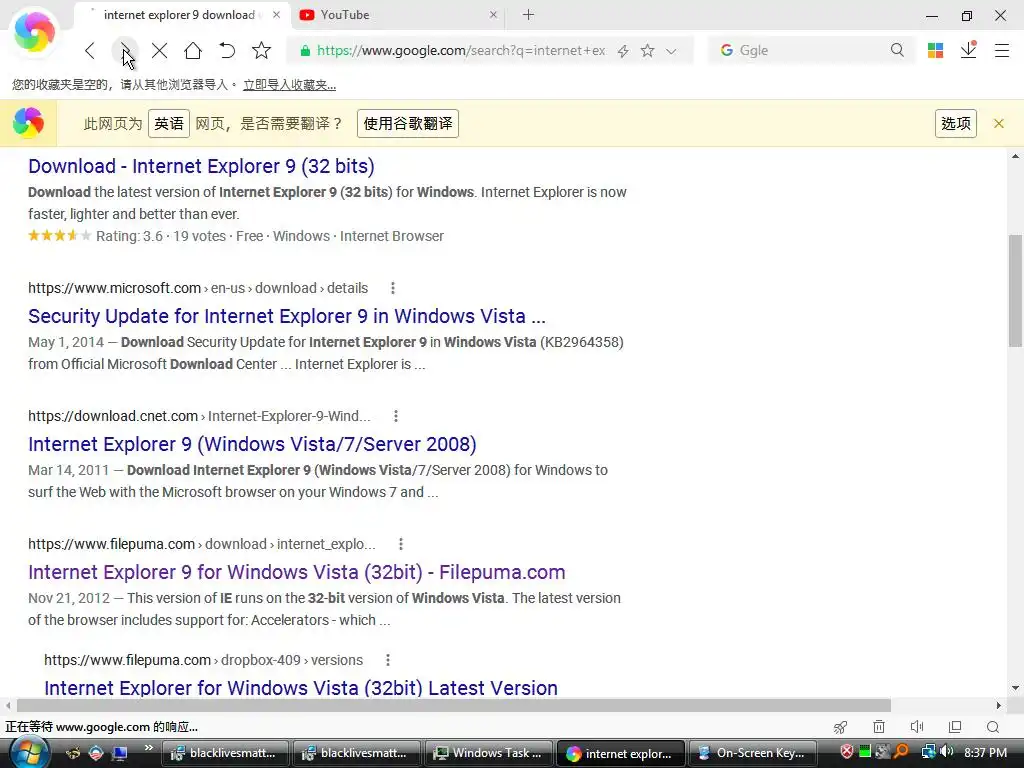Expand quick launch overflow chevron
Viewport: 1024px width, 768px height.
[149, 748]
